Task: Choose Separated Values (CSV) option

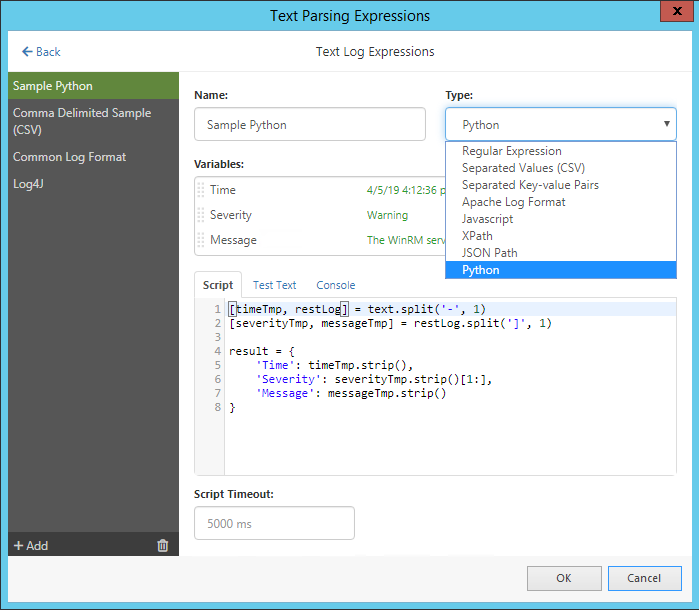Action: coord(561,168)
